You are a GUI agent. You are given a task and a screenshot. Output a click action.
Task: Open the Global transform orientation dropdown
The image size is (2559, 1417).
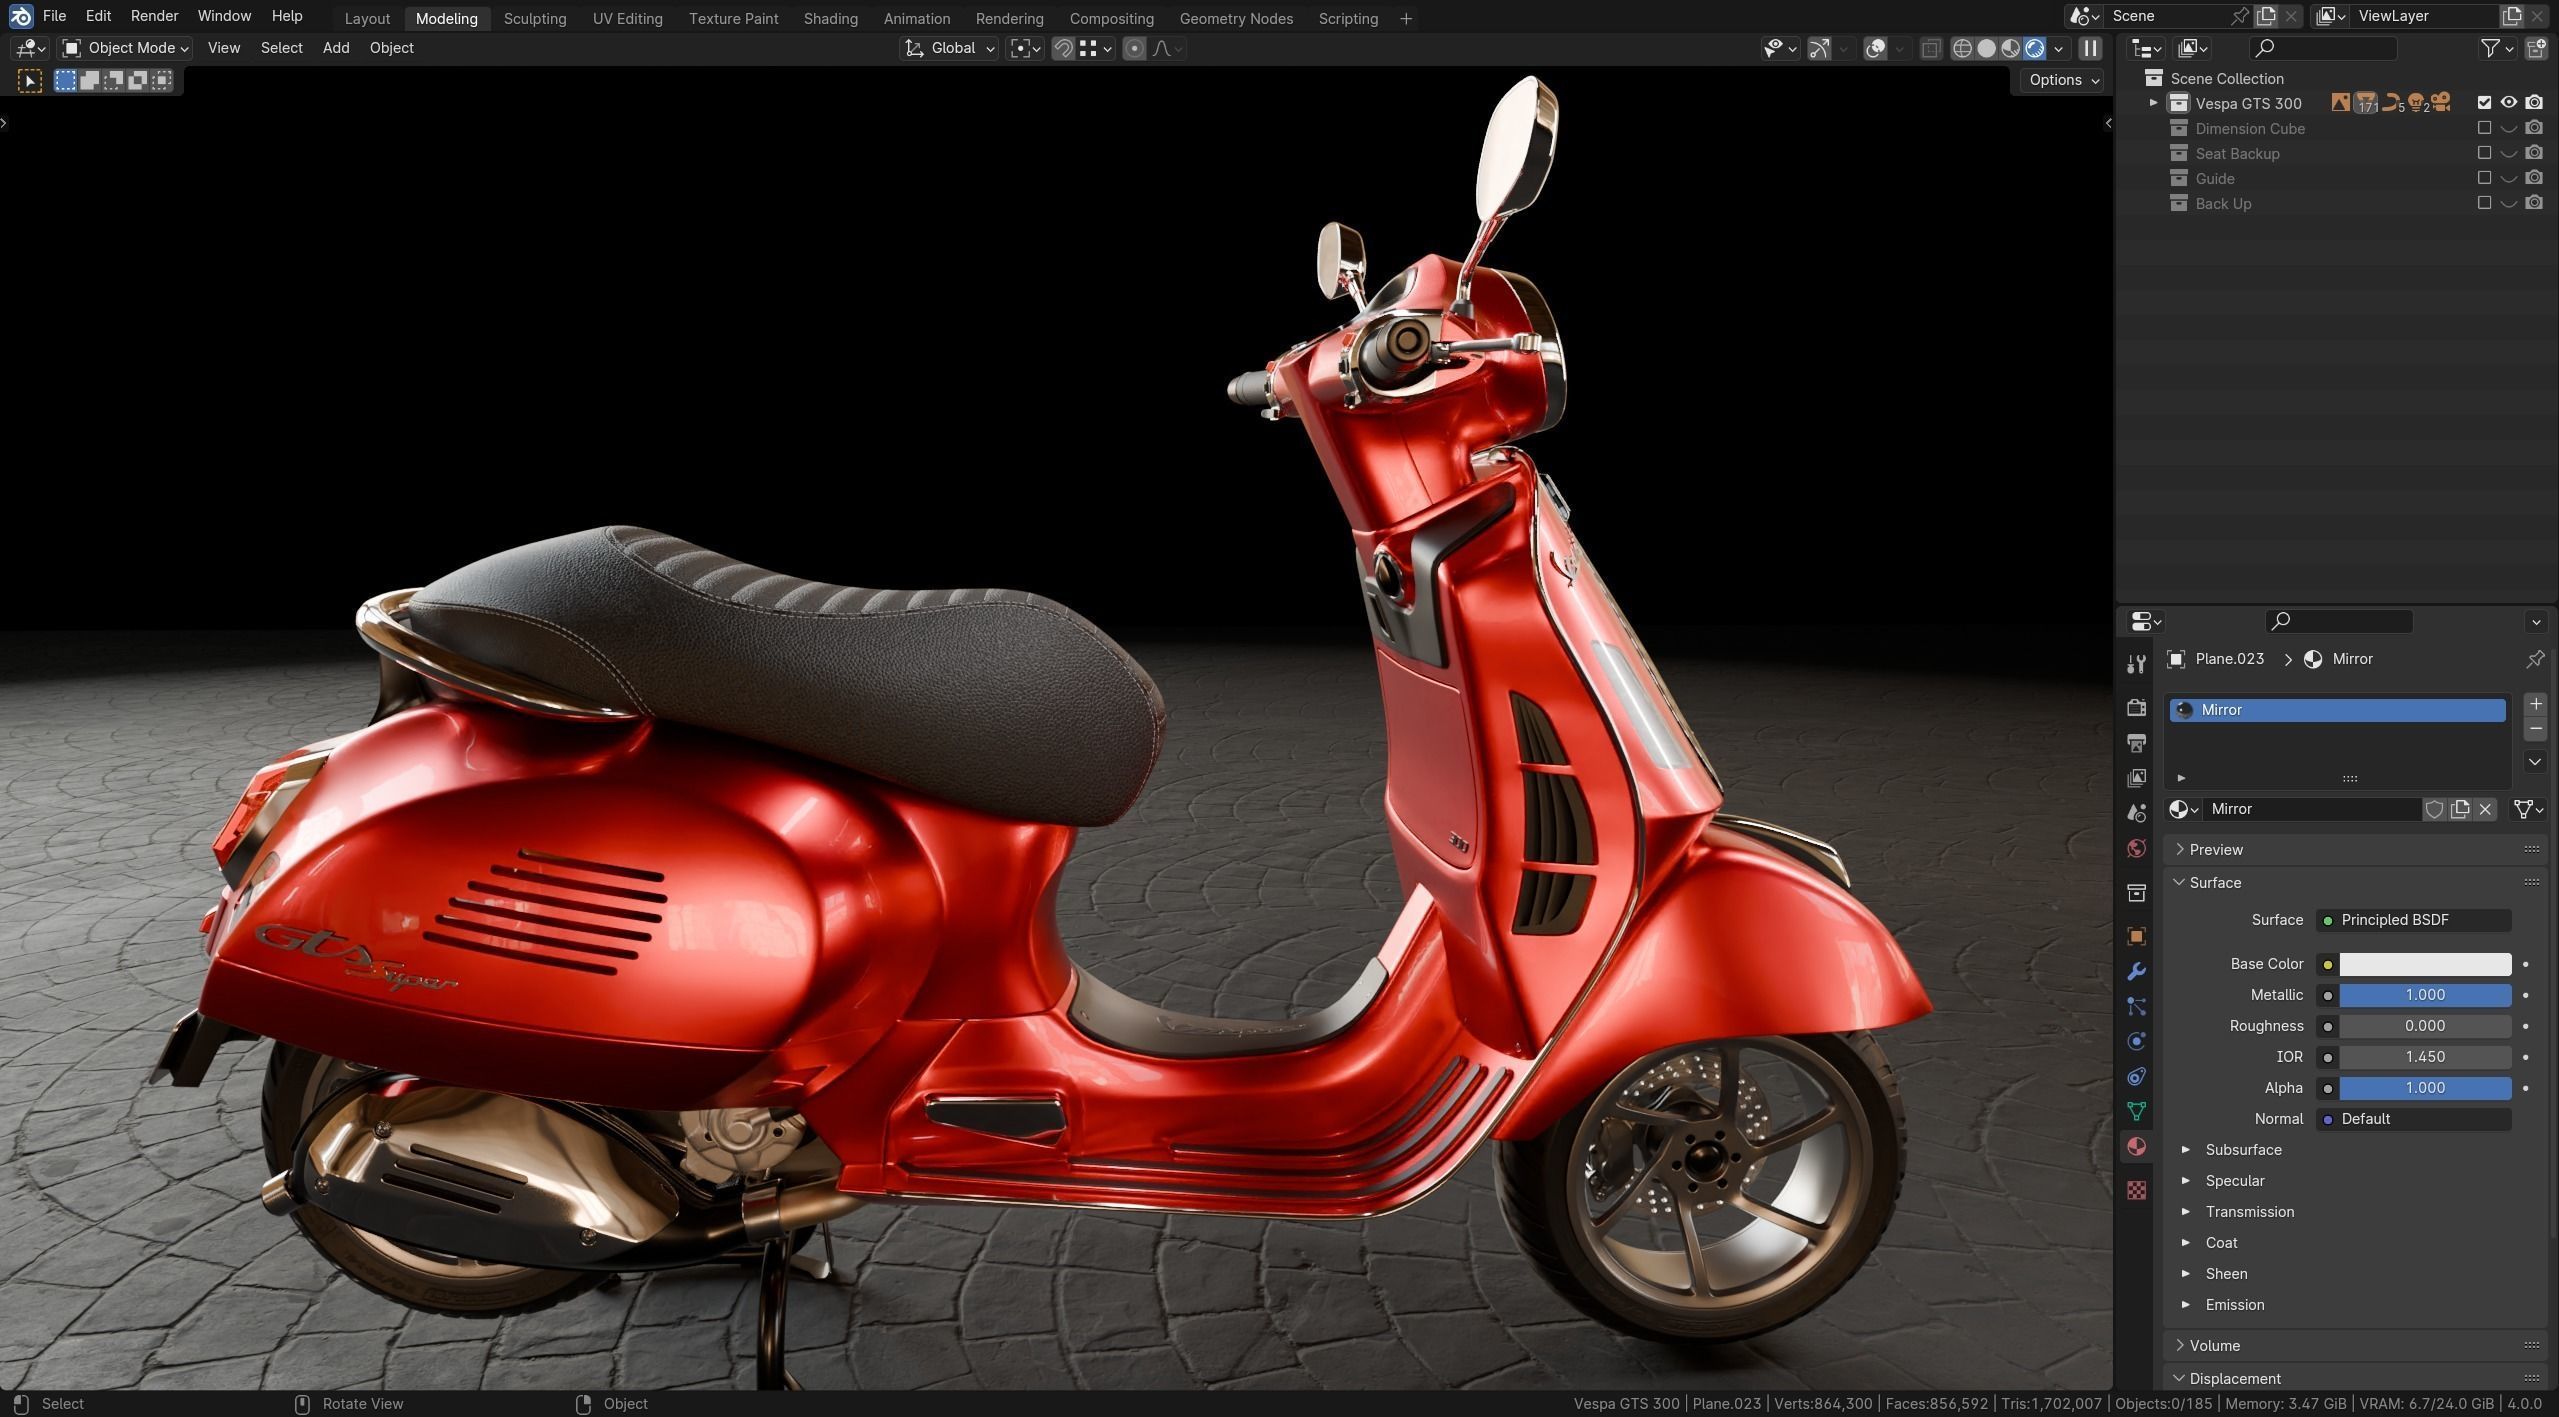(x=949, y=48)
